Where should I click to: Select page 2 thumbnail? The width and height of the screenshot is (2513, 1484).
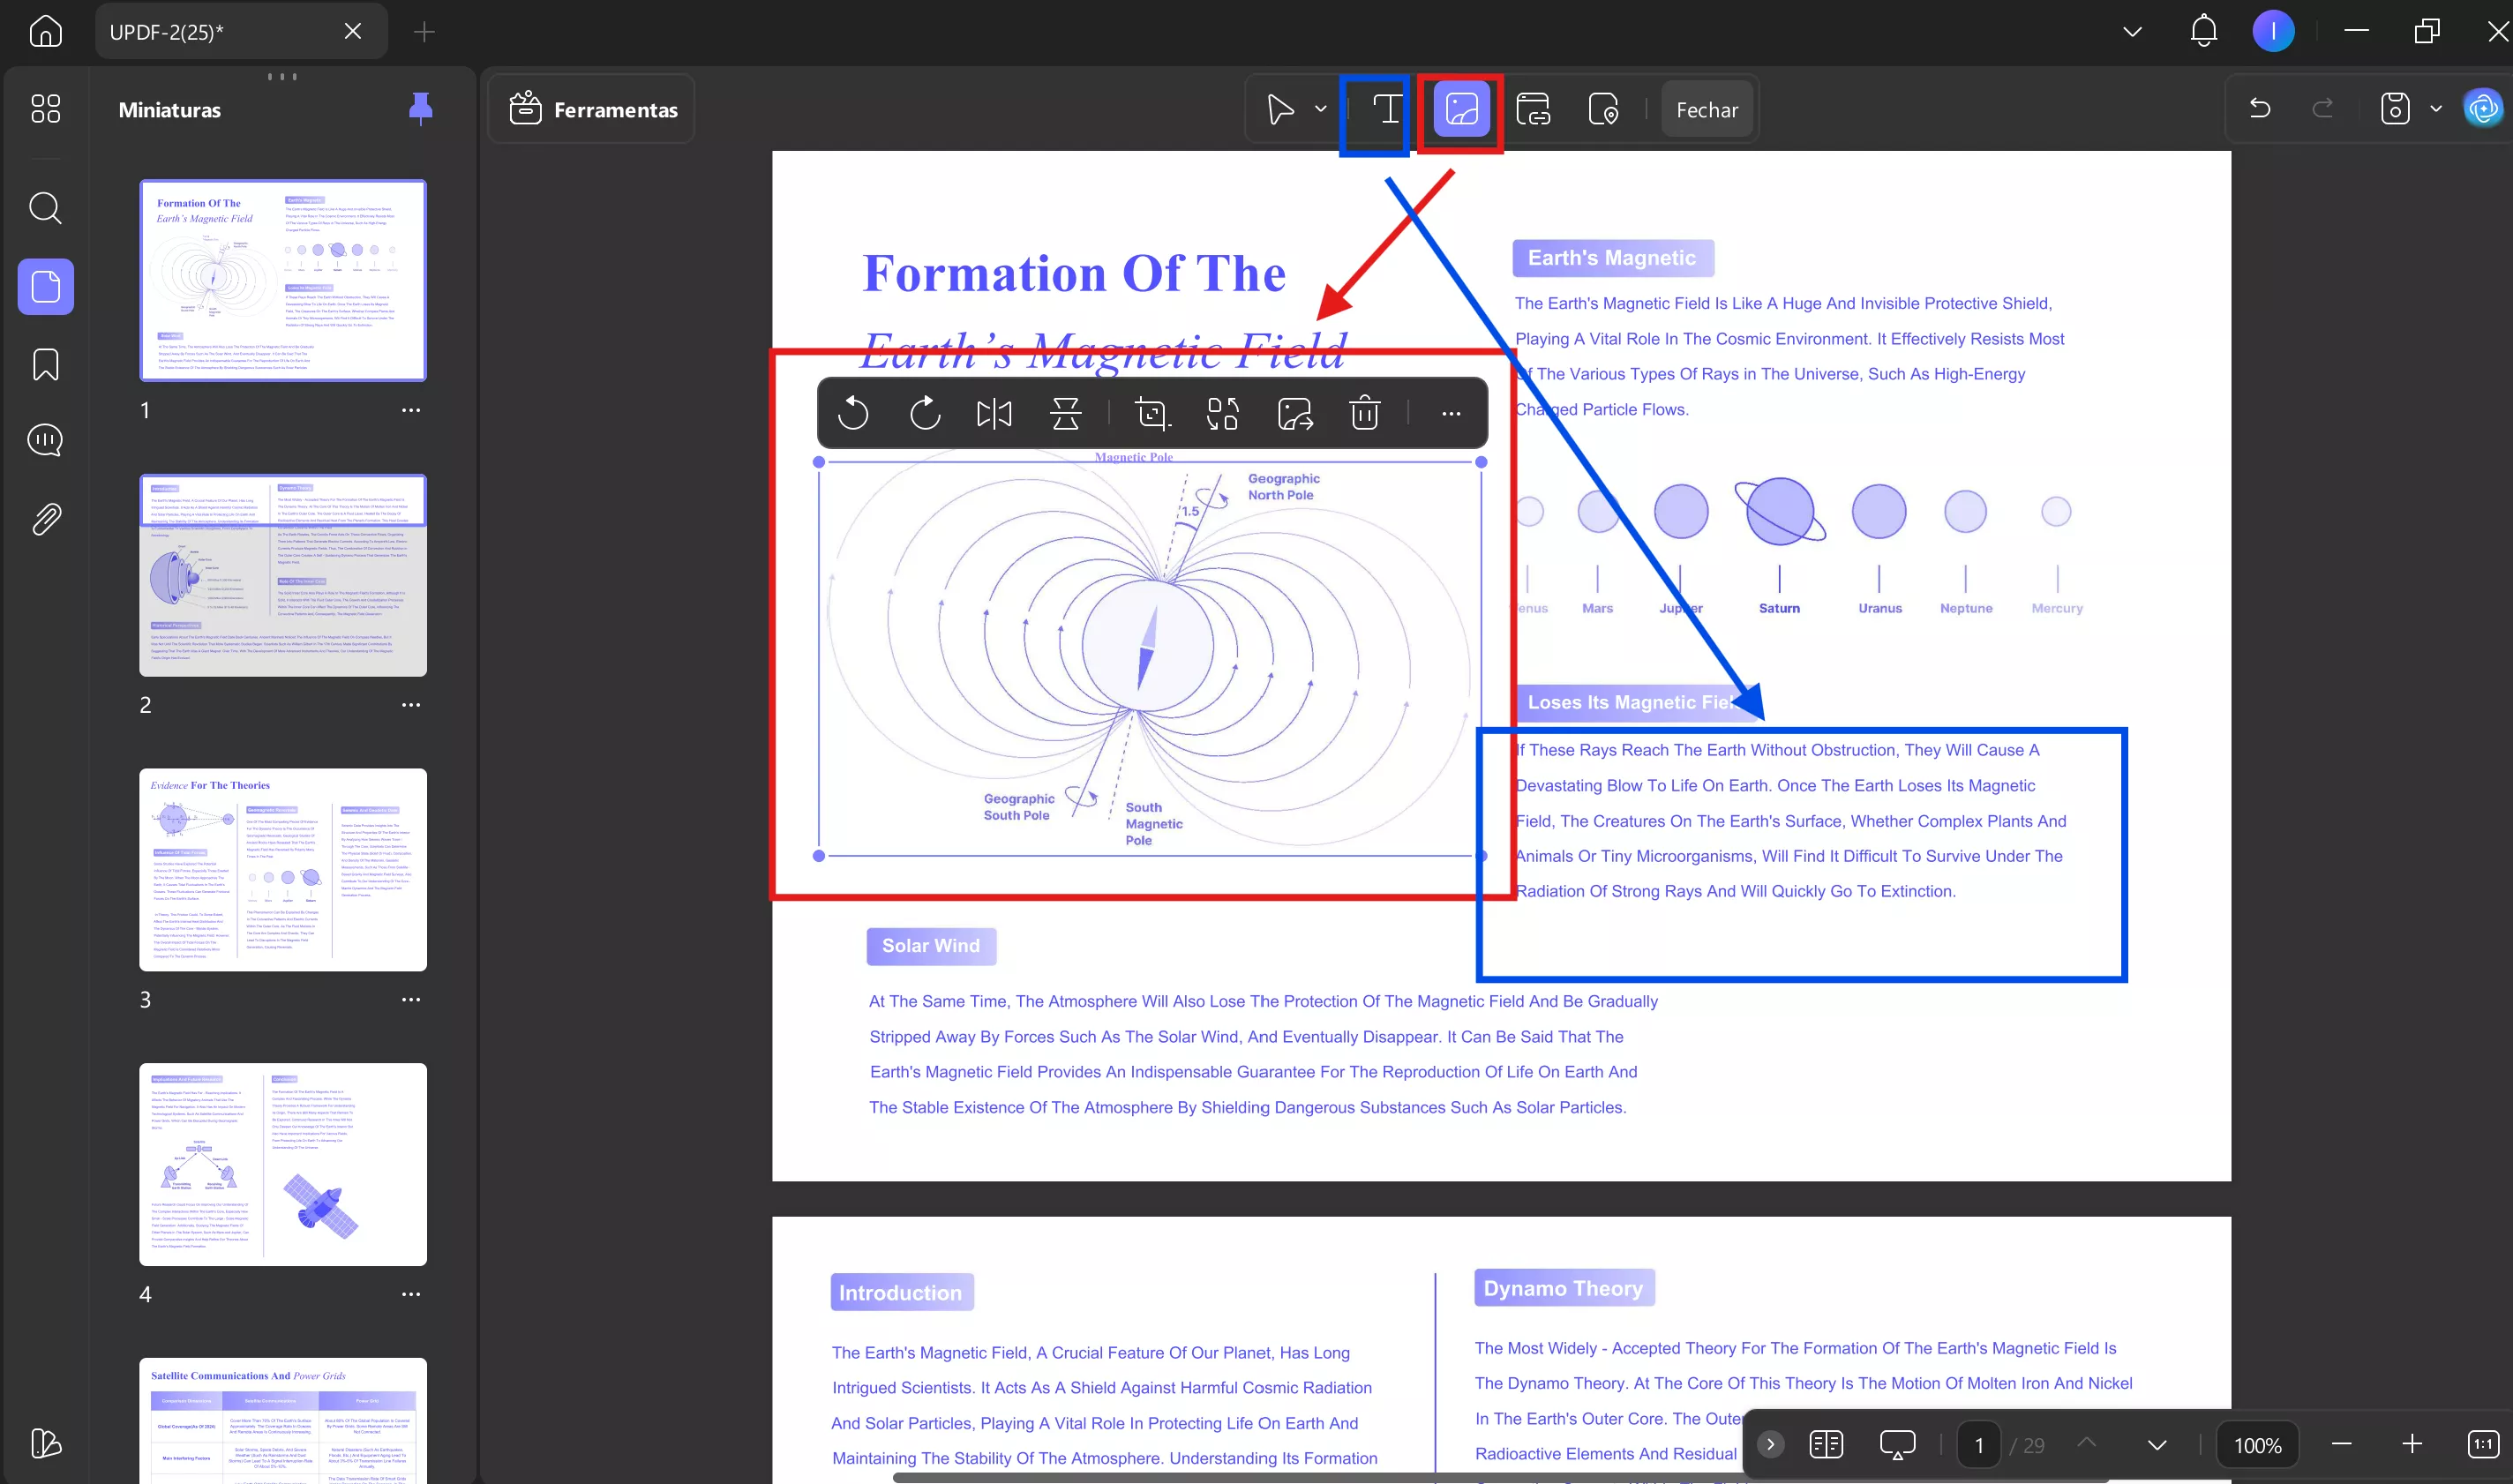point(283,575)
